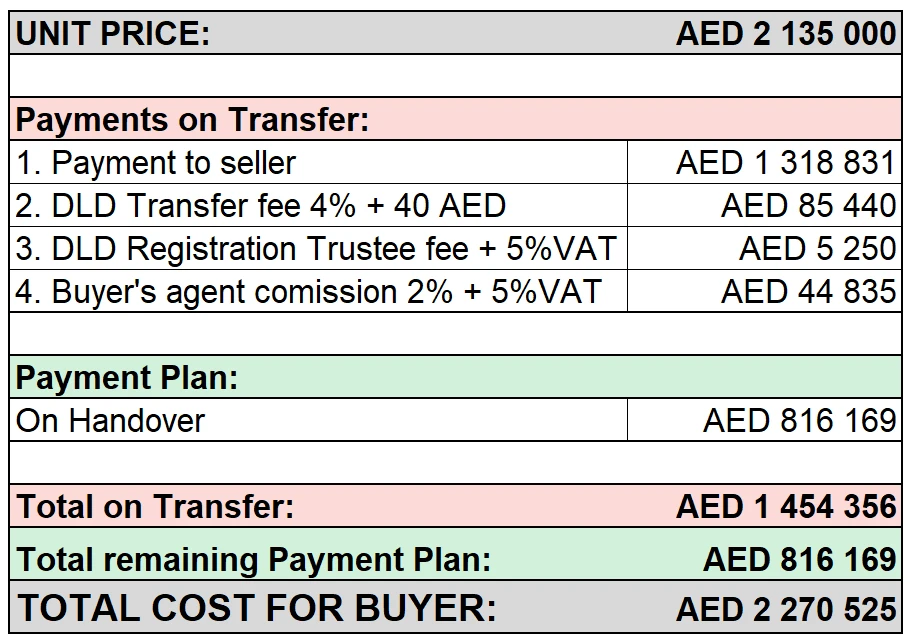
Task: Click the AED 2 135 000 unit price value
Action: coord(786,33)
